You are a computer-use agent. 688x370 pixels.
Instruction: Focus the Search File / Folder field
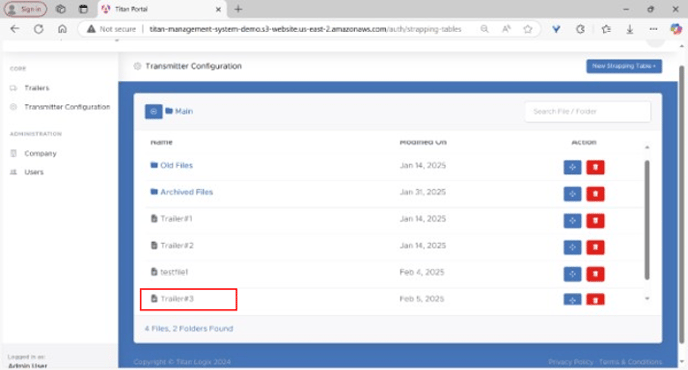[x=588, y=111]
